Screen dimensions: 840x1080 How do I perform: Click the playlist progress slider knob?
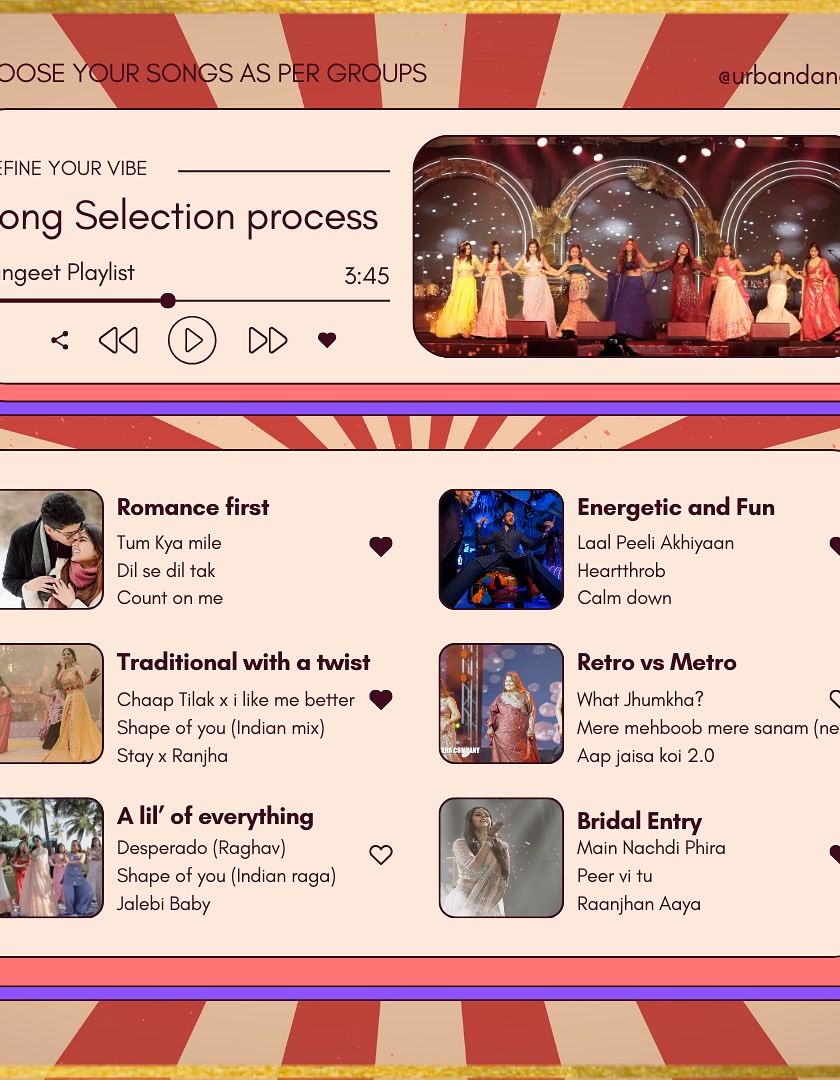[167, 300]
